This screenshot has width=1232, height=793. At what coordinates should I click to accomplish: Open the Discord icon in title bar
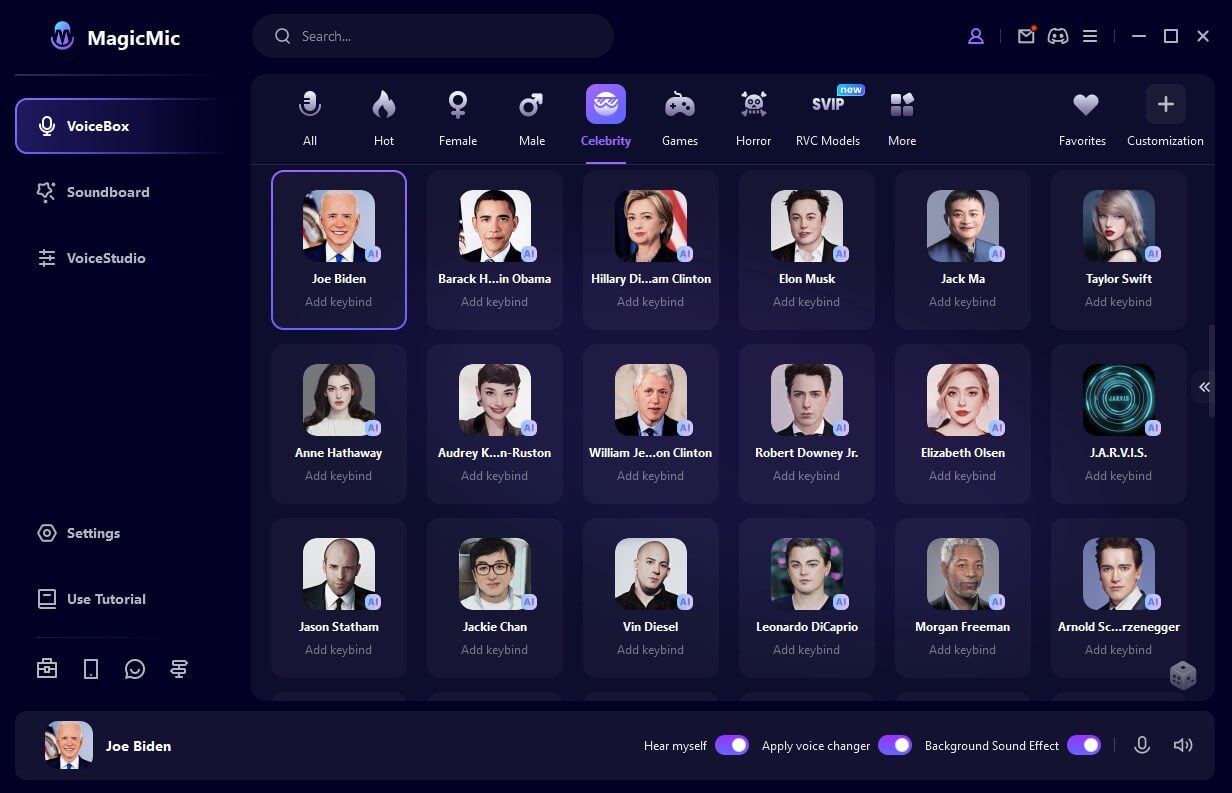[1057, 36]
